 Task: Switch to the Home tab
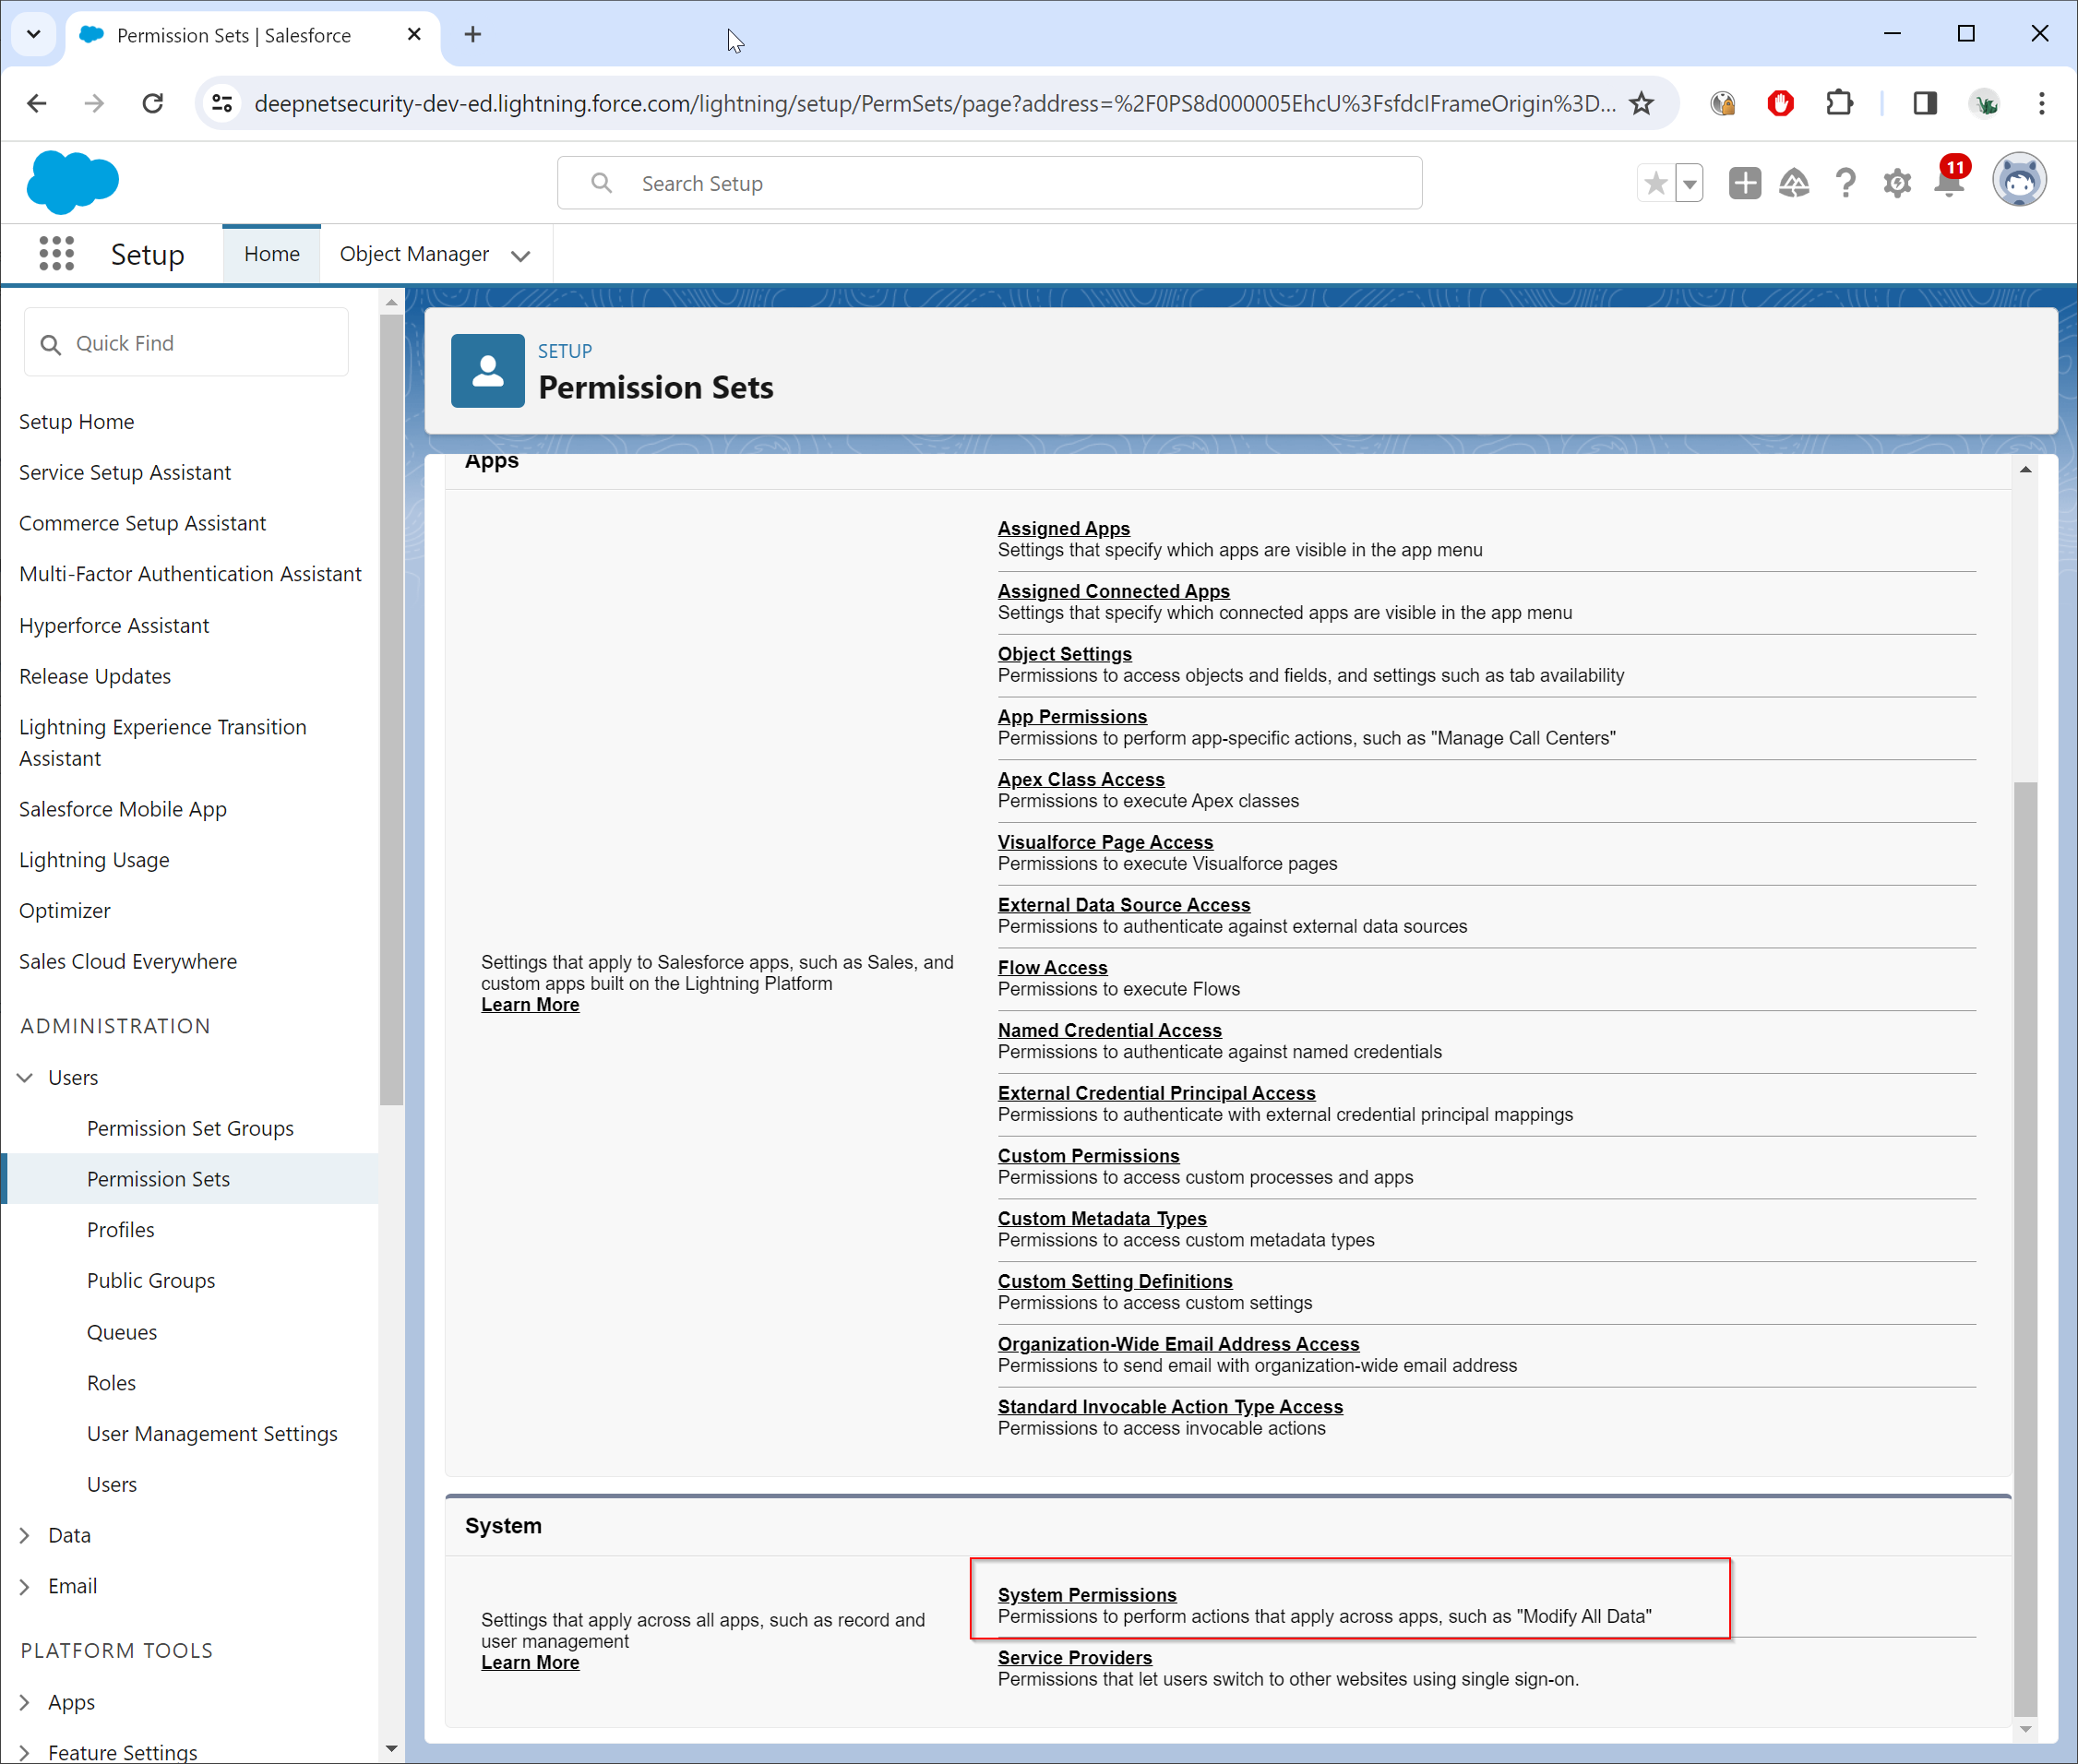(272, 254)
